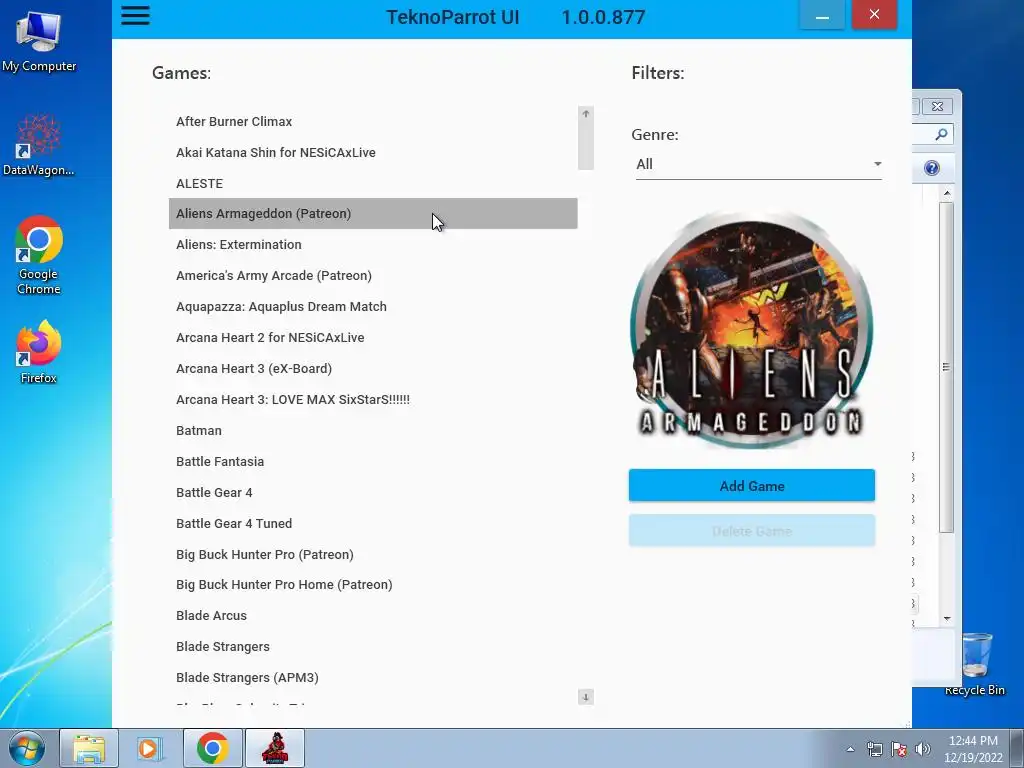
Task: Open the volume speaker tray icon
Action: (x=923, y=749)
